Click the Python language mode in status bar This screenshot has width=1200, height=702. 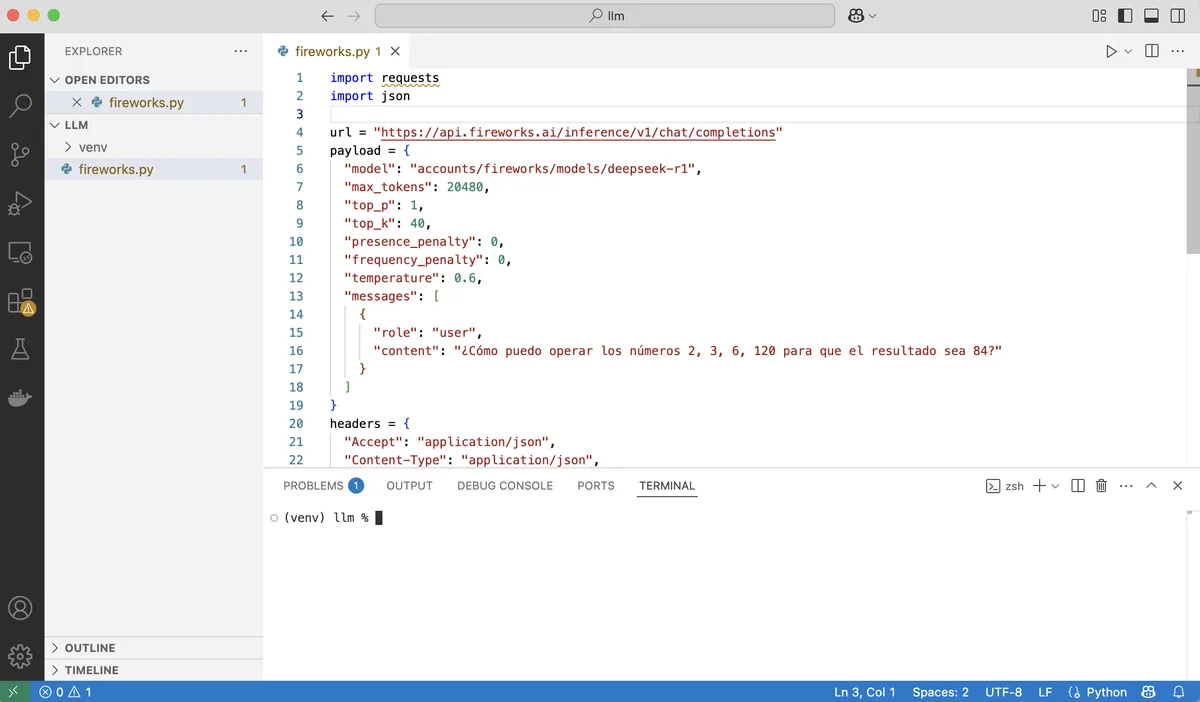1098,692
